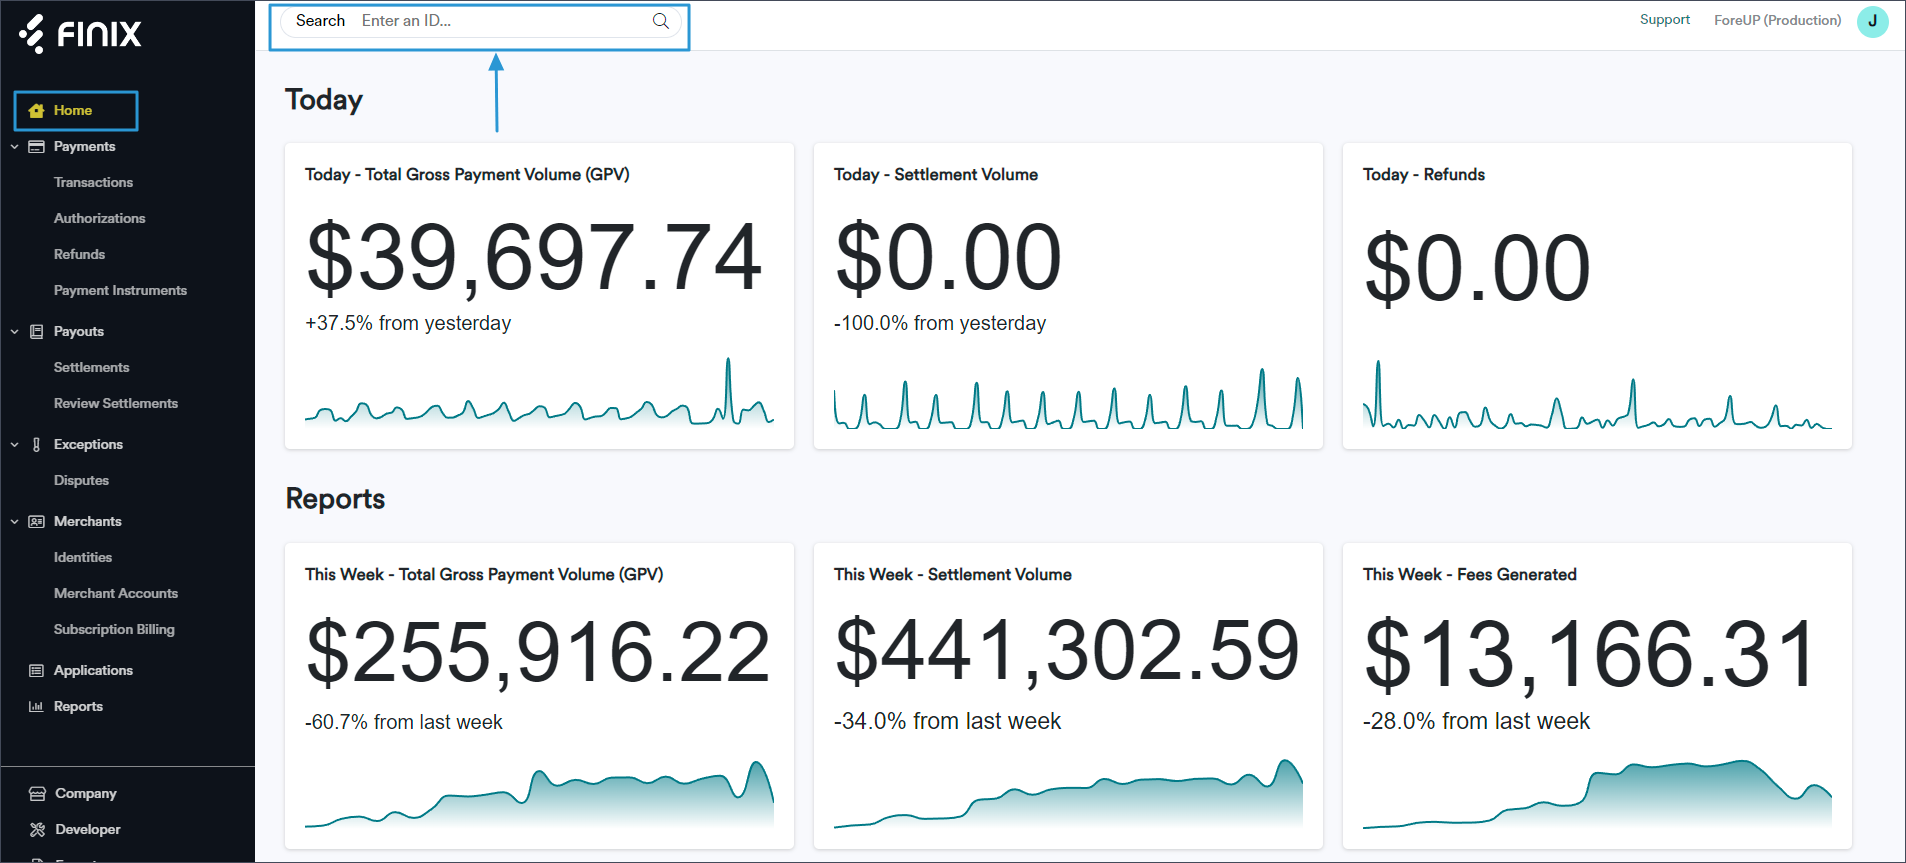Screen dimensions: 1906x863
Task: Collapse the Exceptions section chevron
Action: tap(15, 445)
